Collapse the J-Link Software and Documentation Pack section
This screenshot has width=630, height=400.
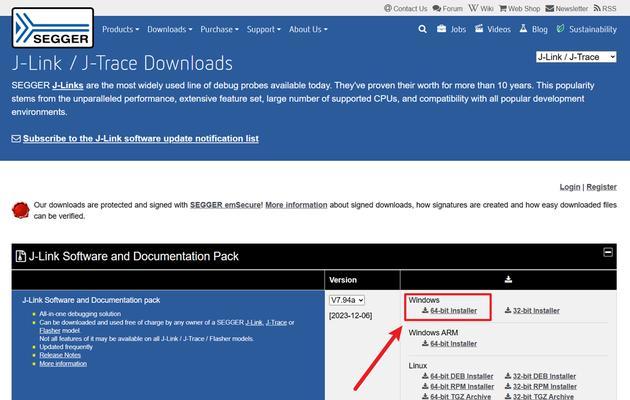click(x=608, y=253)
